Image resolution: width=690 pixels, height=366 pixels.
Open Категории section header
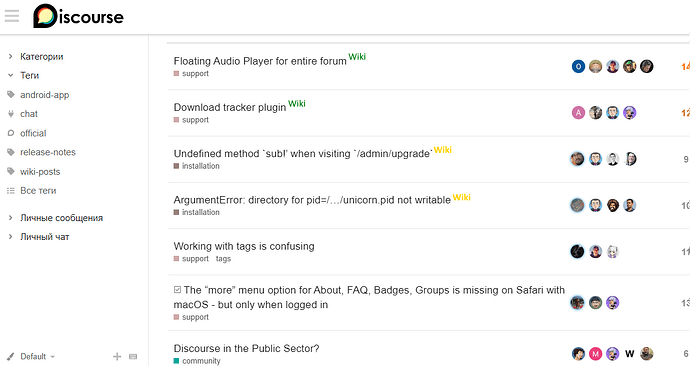[42, 56]
